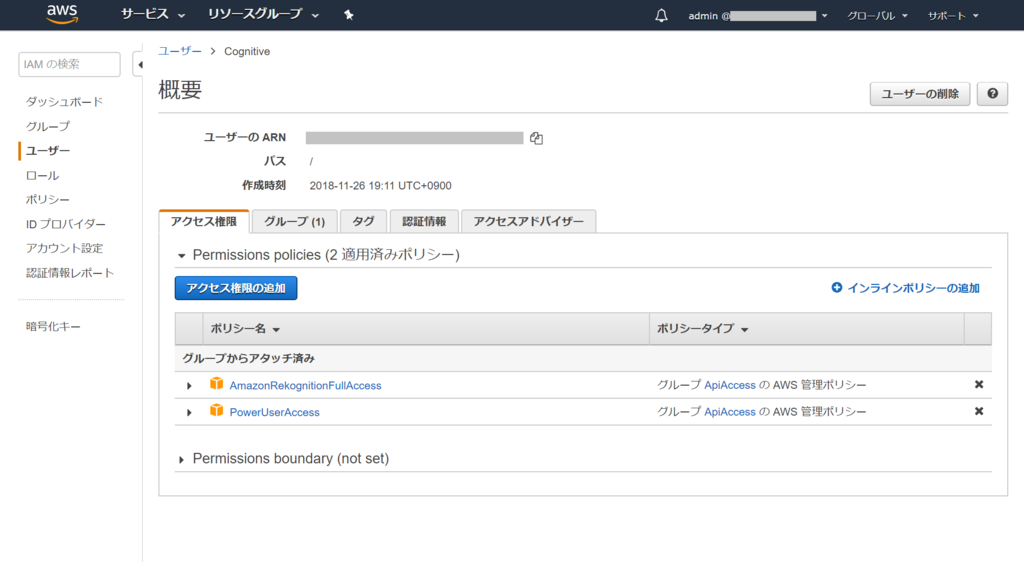Switch to the 認証情報 tab

424,221
